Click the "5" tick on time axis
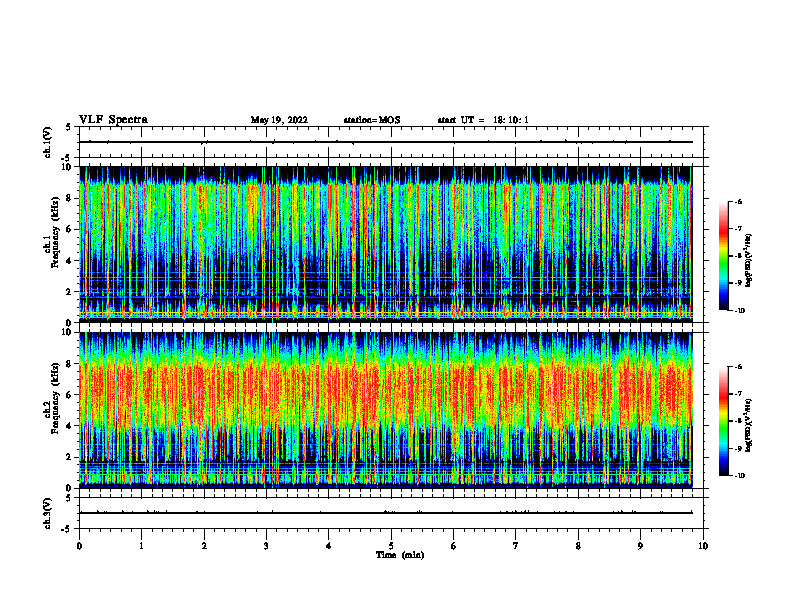The image size is (792, 612). [391, 546]
